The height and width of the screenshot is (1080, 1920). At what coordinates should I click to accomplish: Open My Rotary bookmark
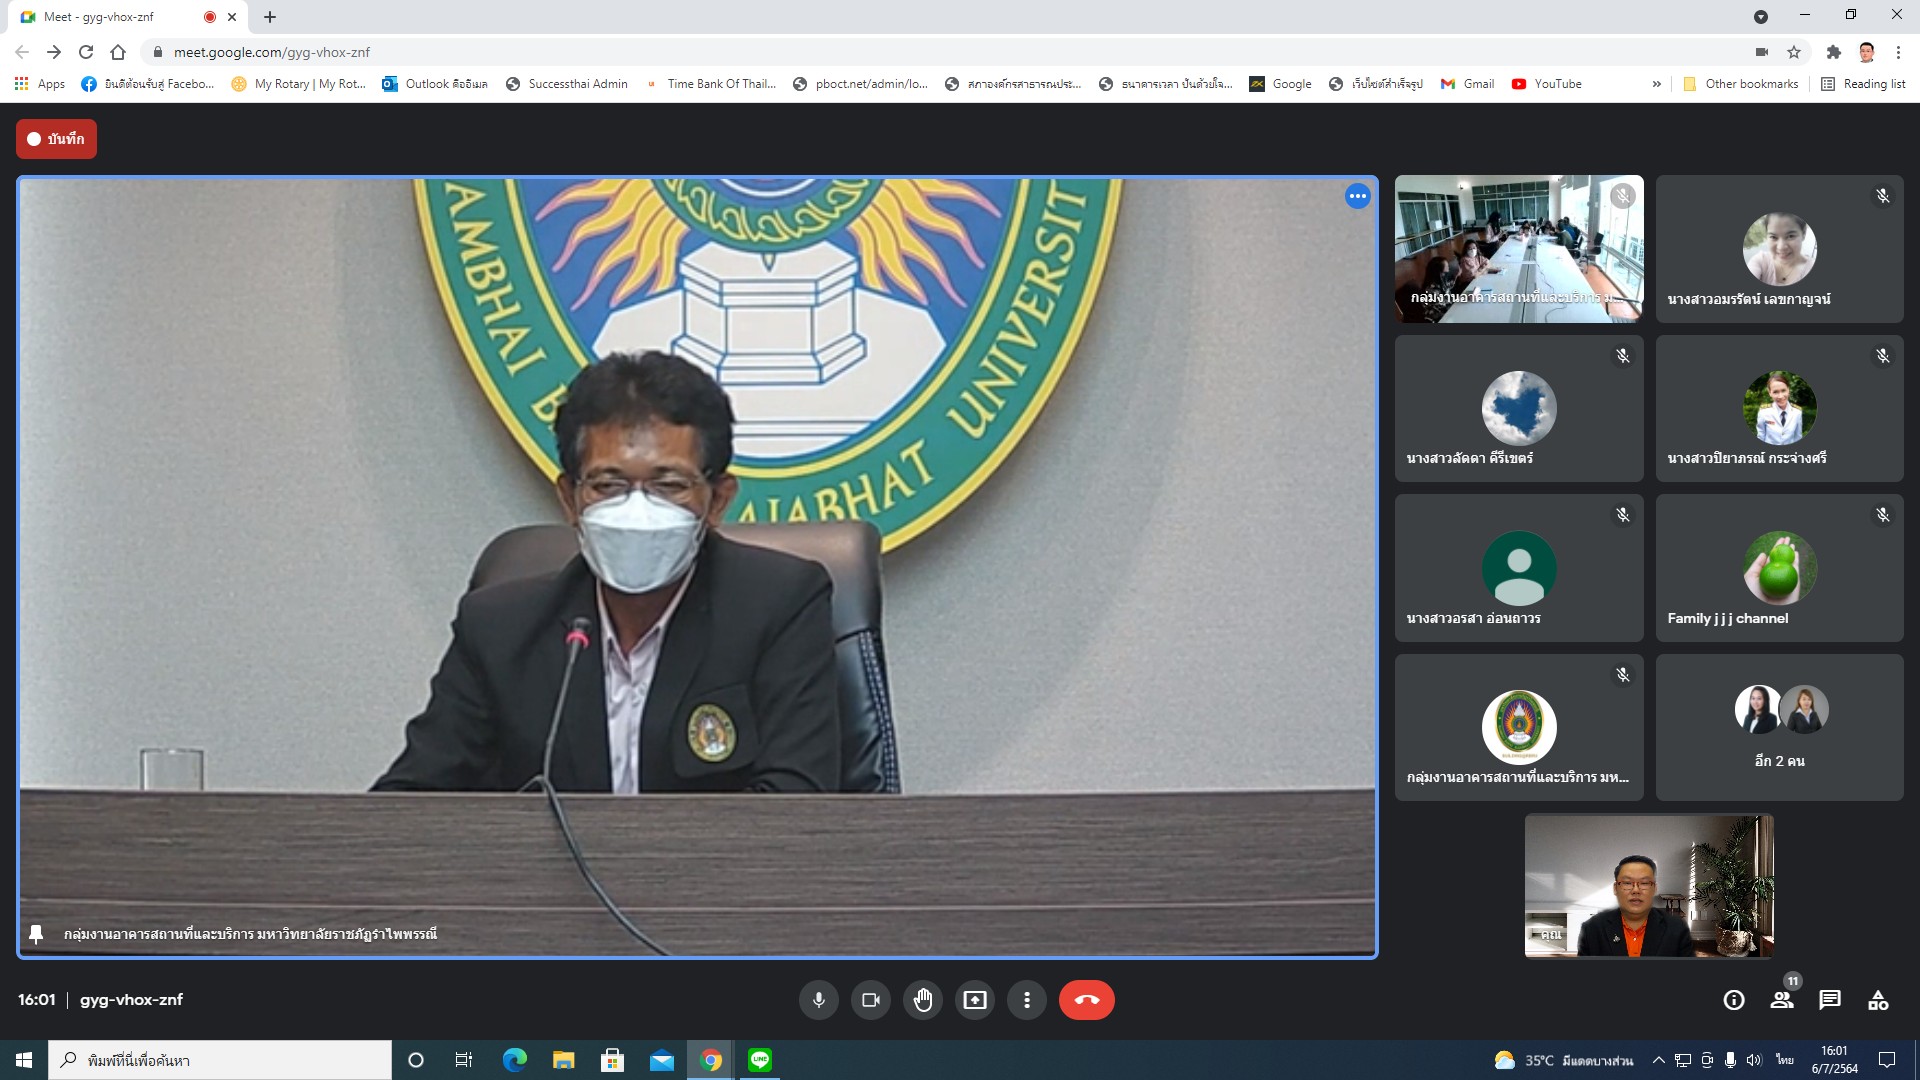point(298,84)
